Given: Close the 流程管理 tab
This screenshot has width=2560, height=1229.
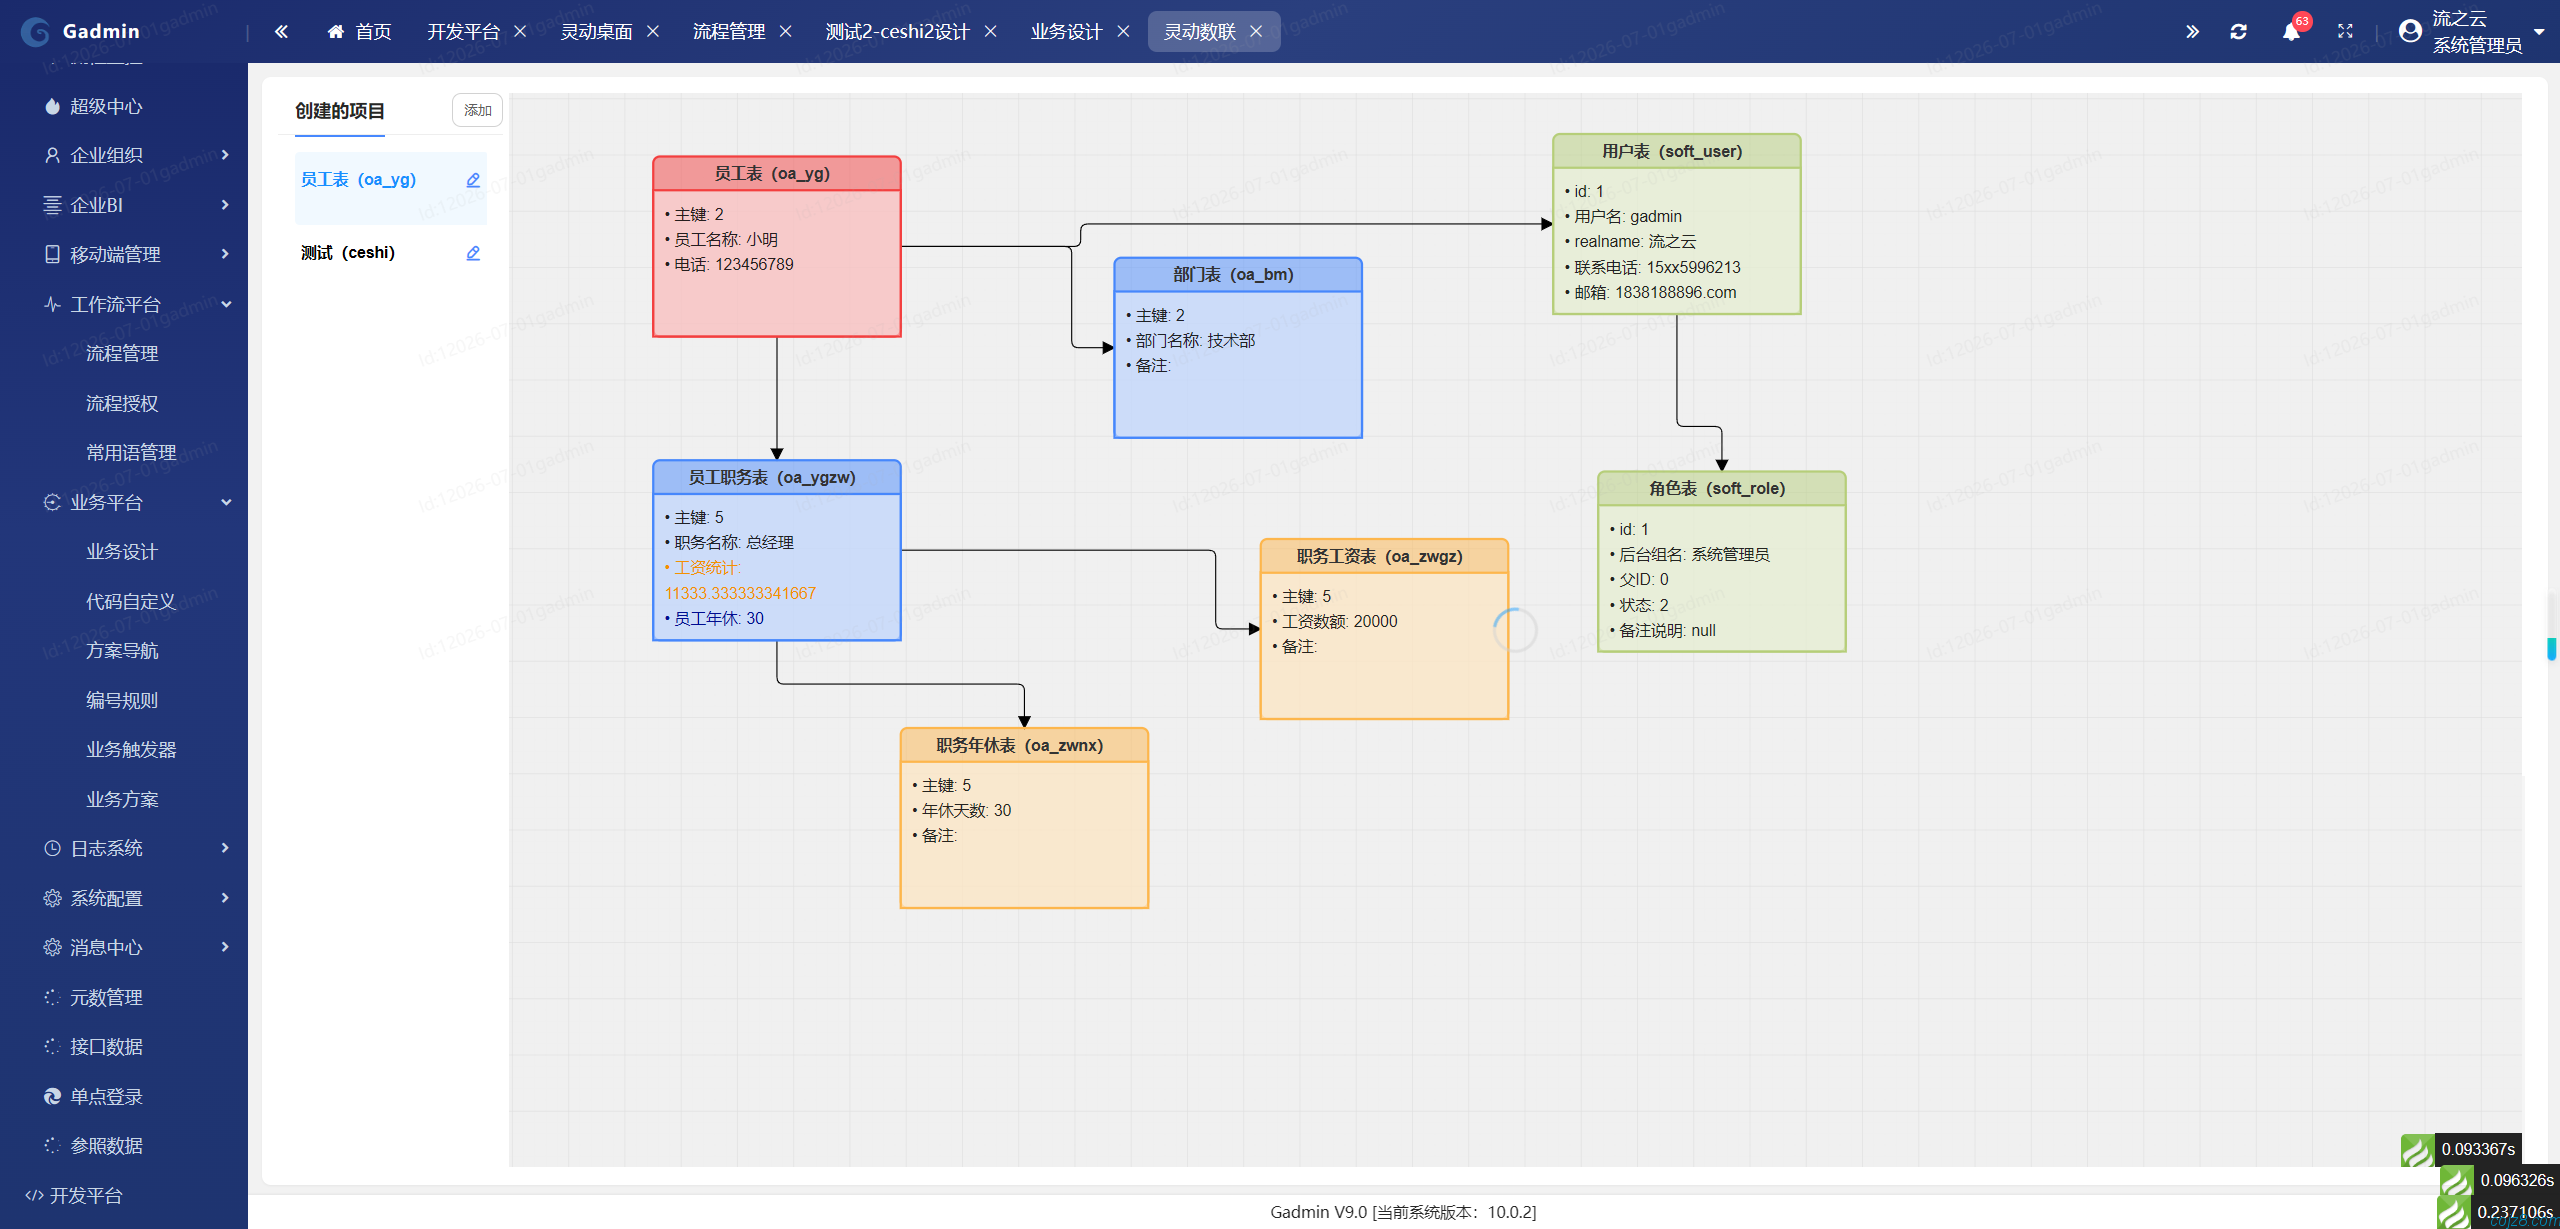Looking at the screenshot, I should tap(786, 31).
